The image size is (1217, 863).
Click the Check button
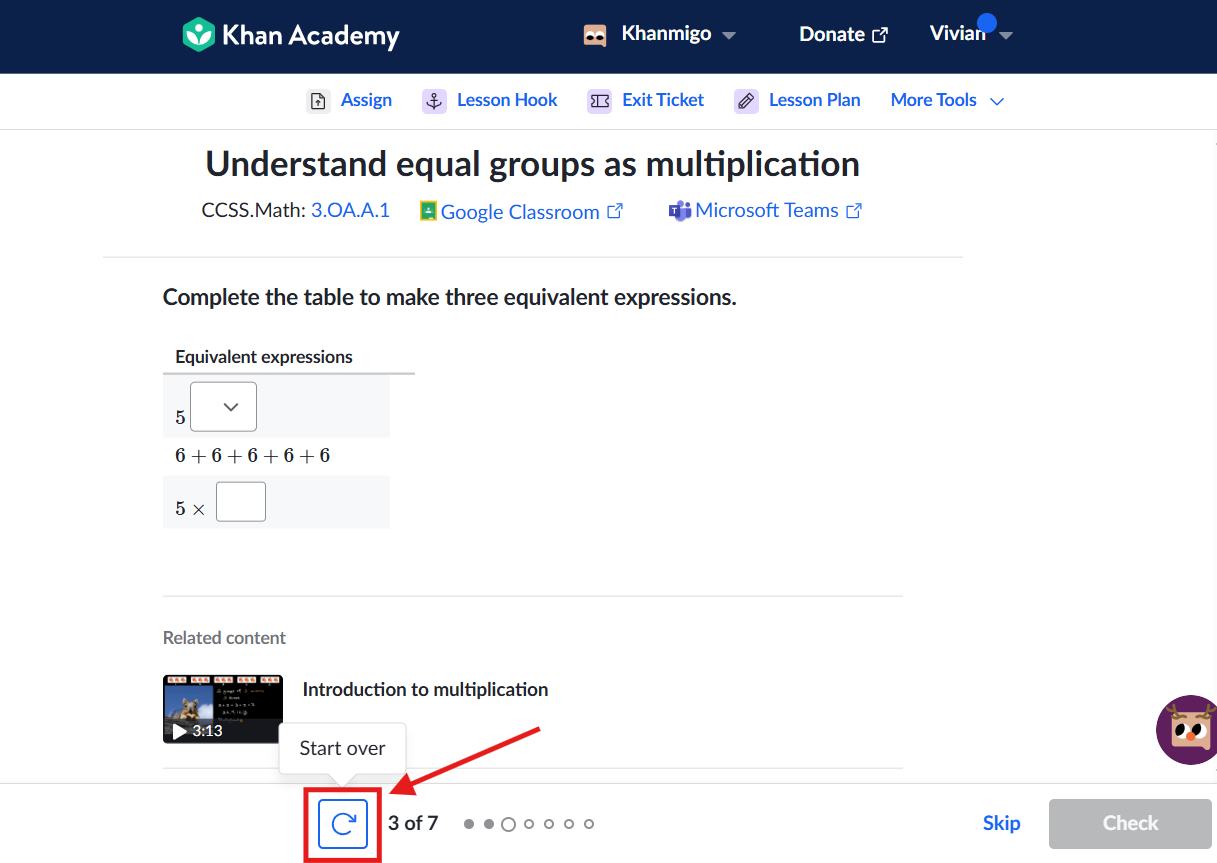pyautogui.click(x=1130, y=824)
